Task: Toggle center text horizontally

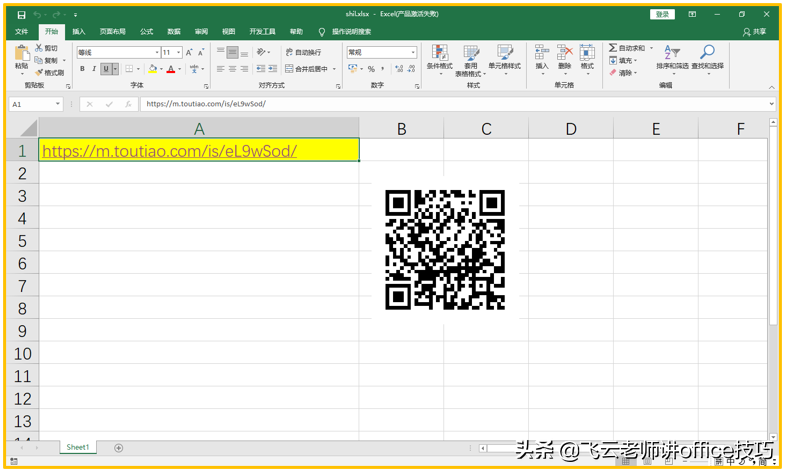Action: 232,69
